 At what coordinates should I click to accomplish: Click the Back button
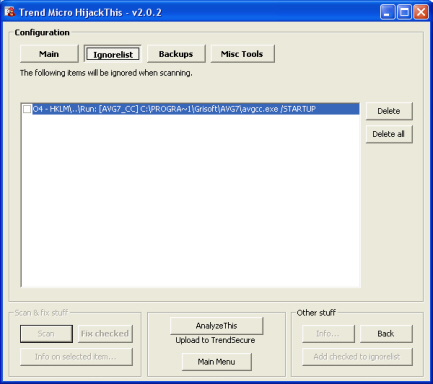click(x=386, y=334)
